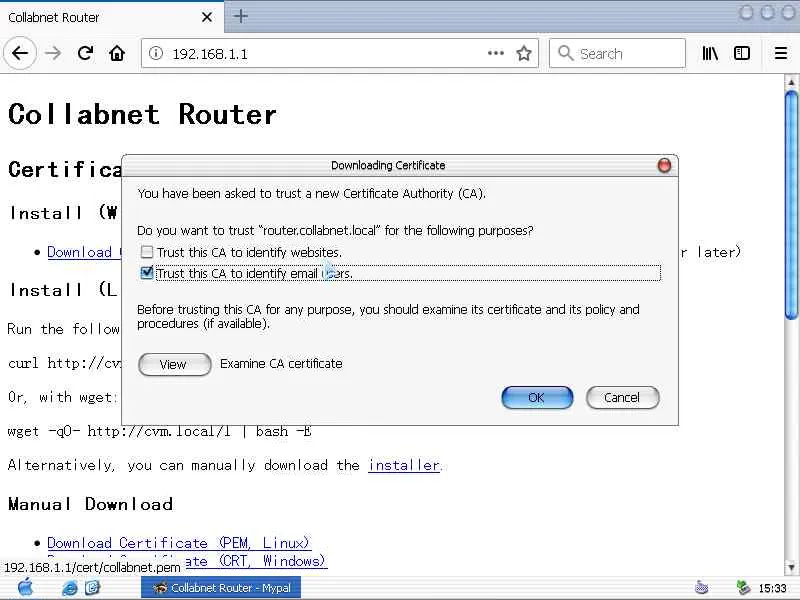Click the second quick launch icon in taskbar
Screen dimensions: 800x600
(92, 588)
